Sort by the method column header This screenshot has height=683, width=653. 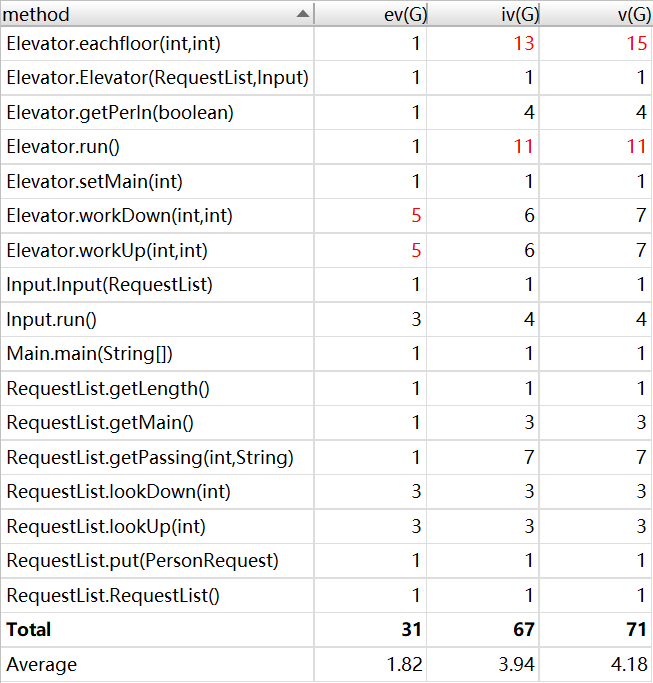pyautogui.click(x=157, y=14)
